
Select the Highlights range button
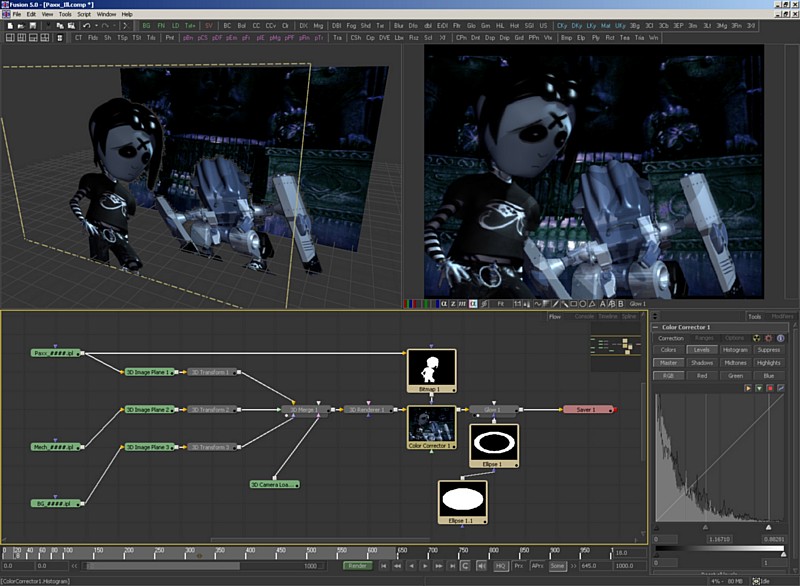[768, 363]
